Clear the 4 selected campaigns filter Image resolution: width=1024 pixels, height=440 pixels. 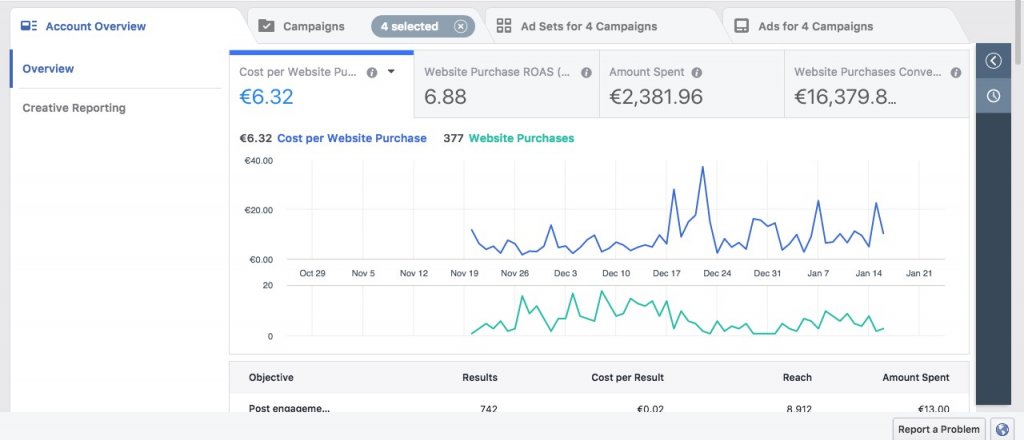[460, 27]
